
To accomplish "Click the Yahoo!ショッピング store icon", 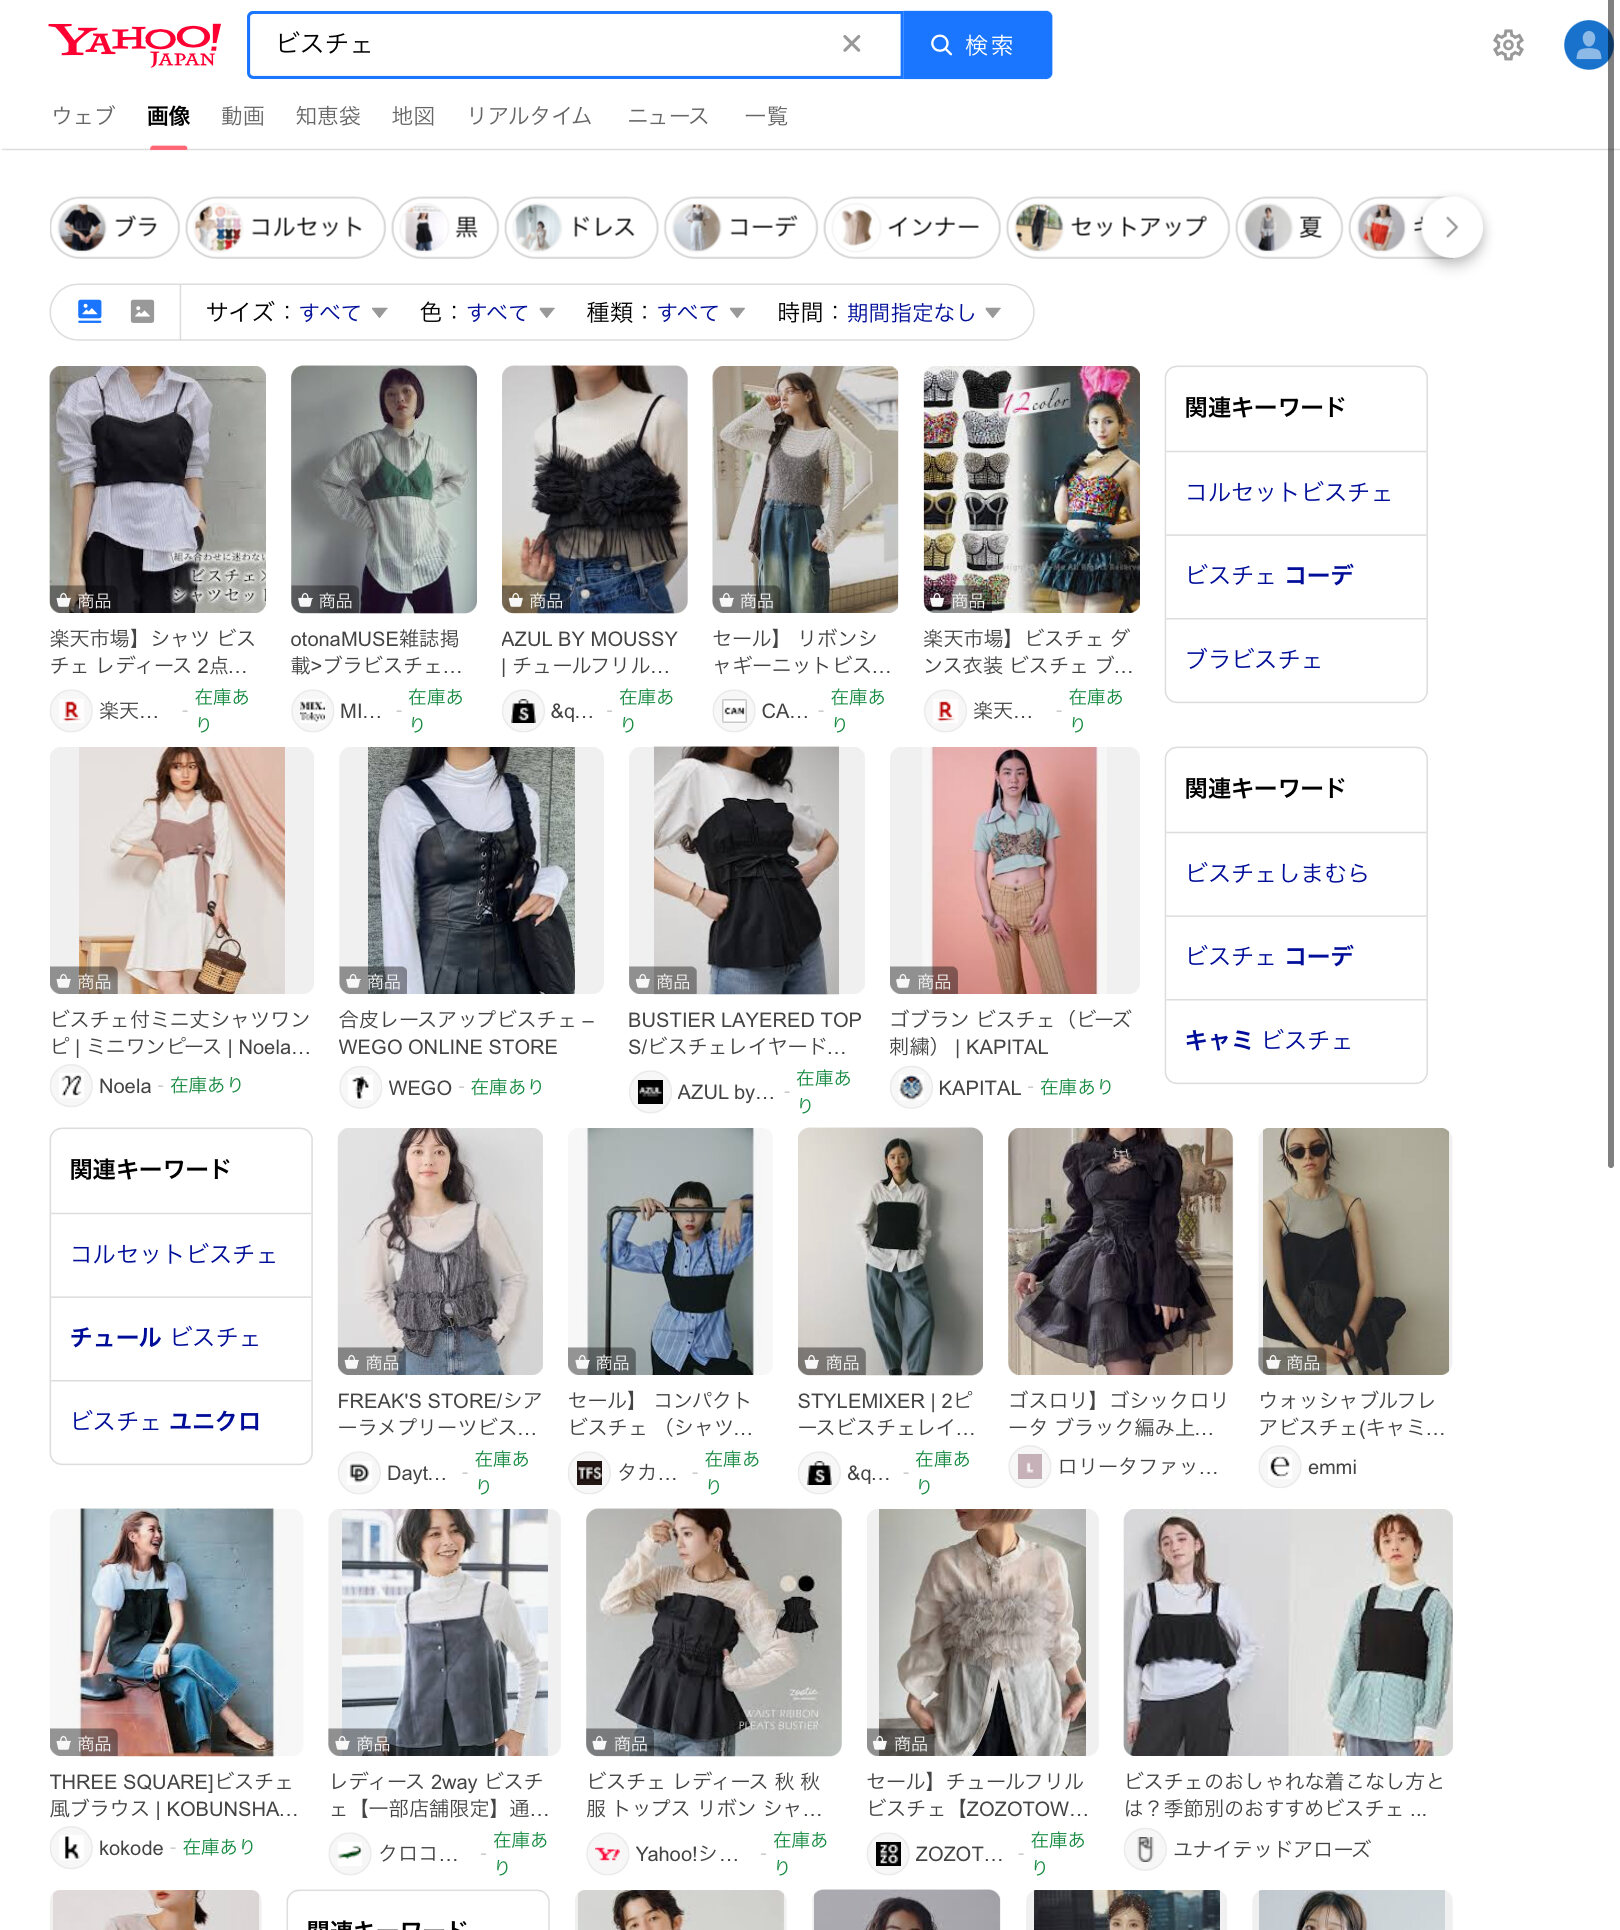I will (607, 1853).
